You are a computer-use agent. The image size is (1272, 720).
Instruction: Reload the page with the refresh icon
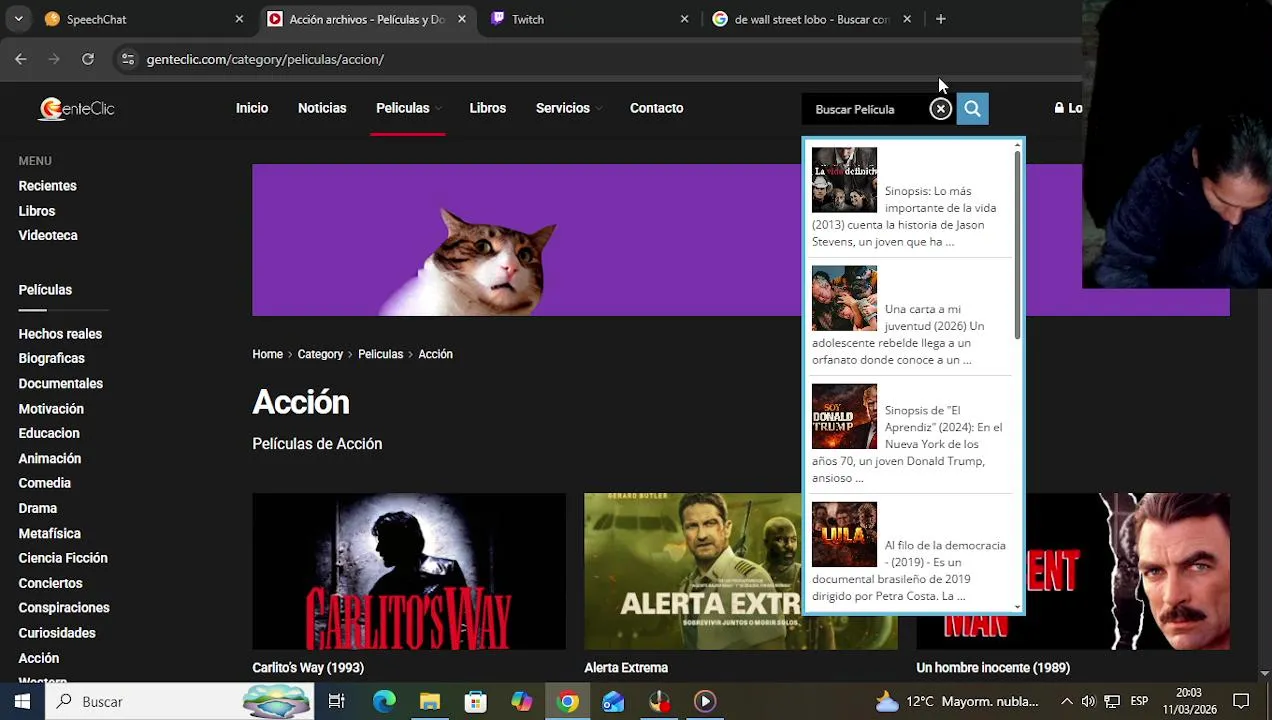click(x=88, y=59)
